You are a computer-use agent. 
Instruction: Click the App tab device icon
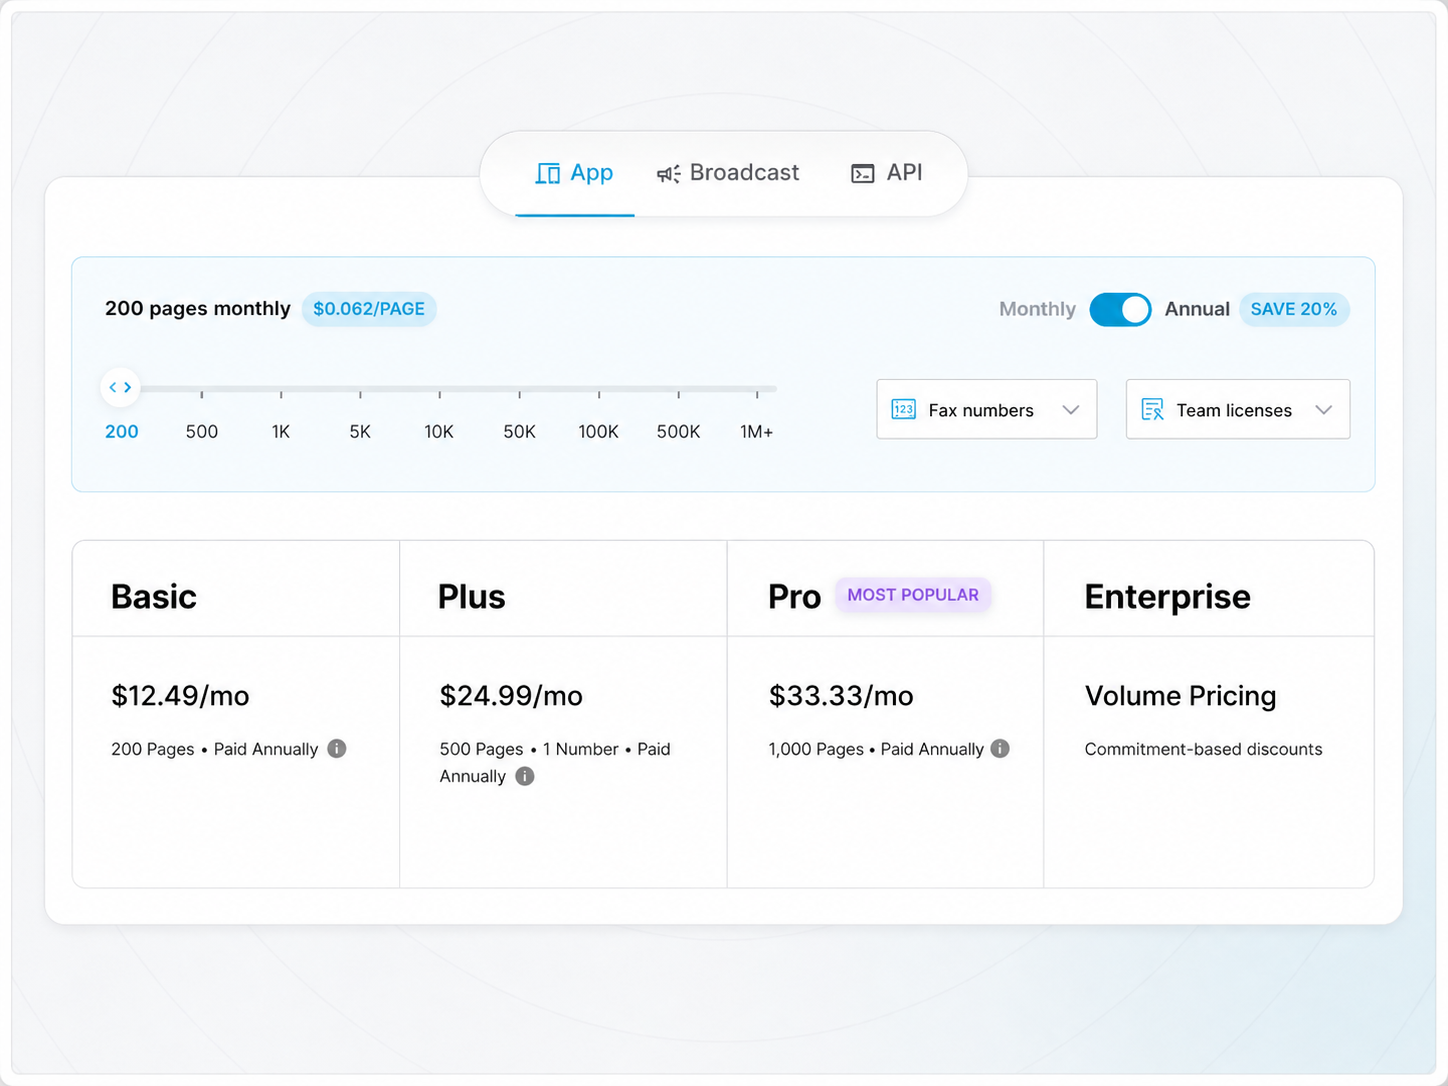click(548, 173)
